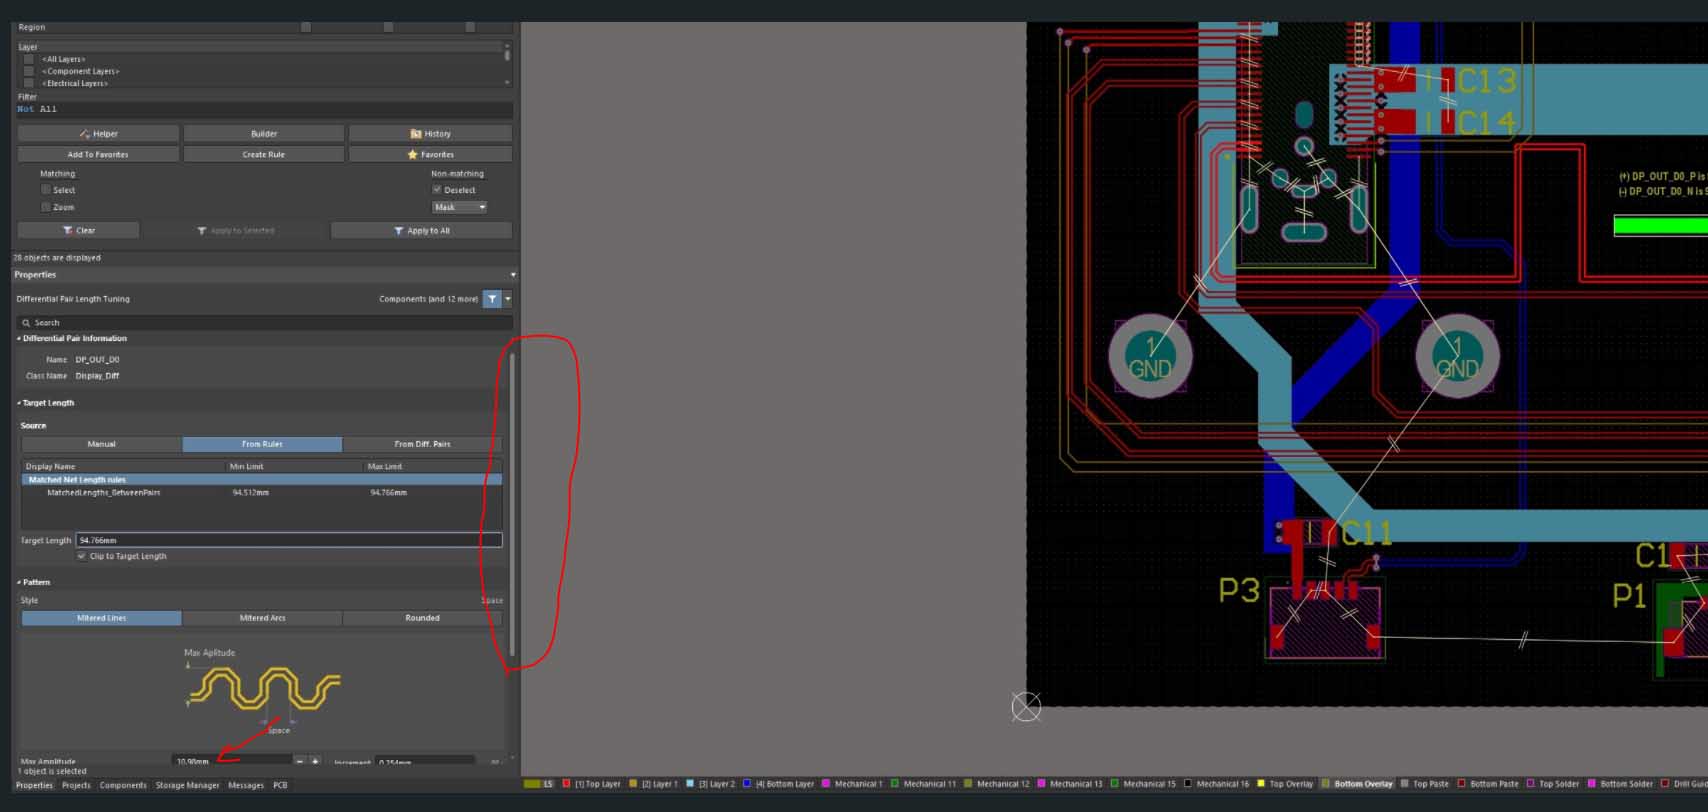Toggle the Matching Select checkbox
Viewport: 1708px width, 812px height.
(x=46, y=190)
